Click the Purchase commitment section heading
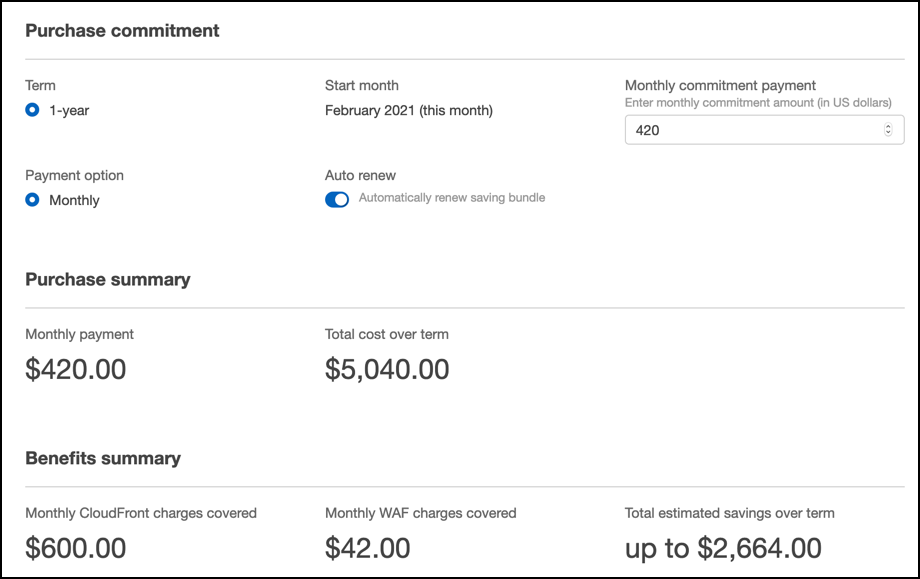Viewport: 920px width, 579px height. tap(123, 31)
